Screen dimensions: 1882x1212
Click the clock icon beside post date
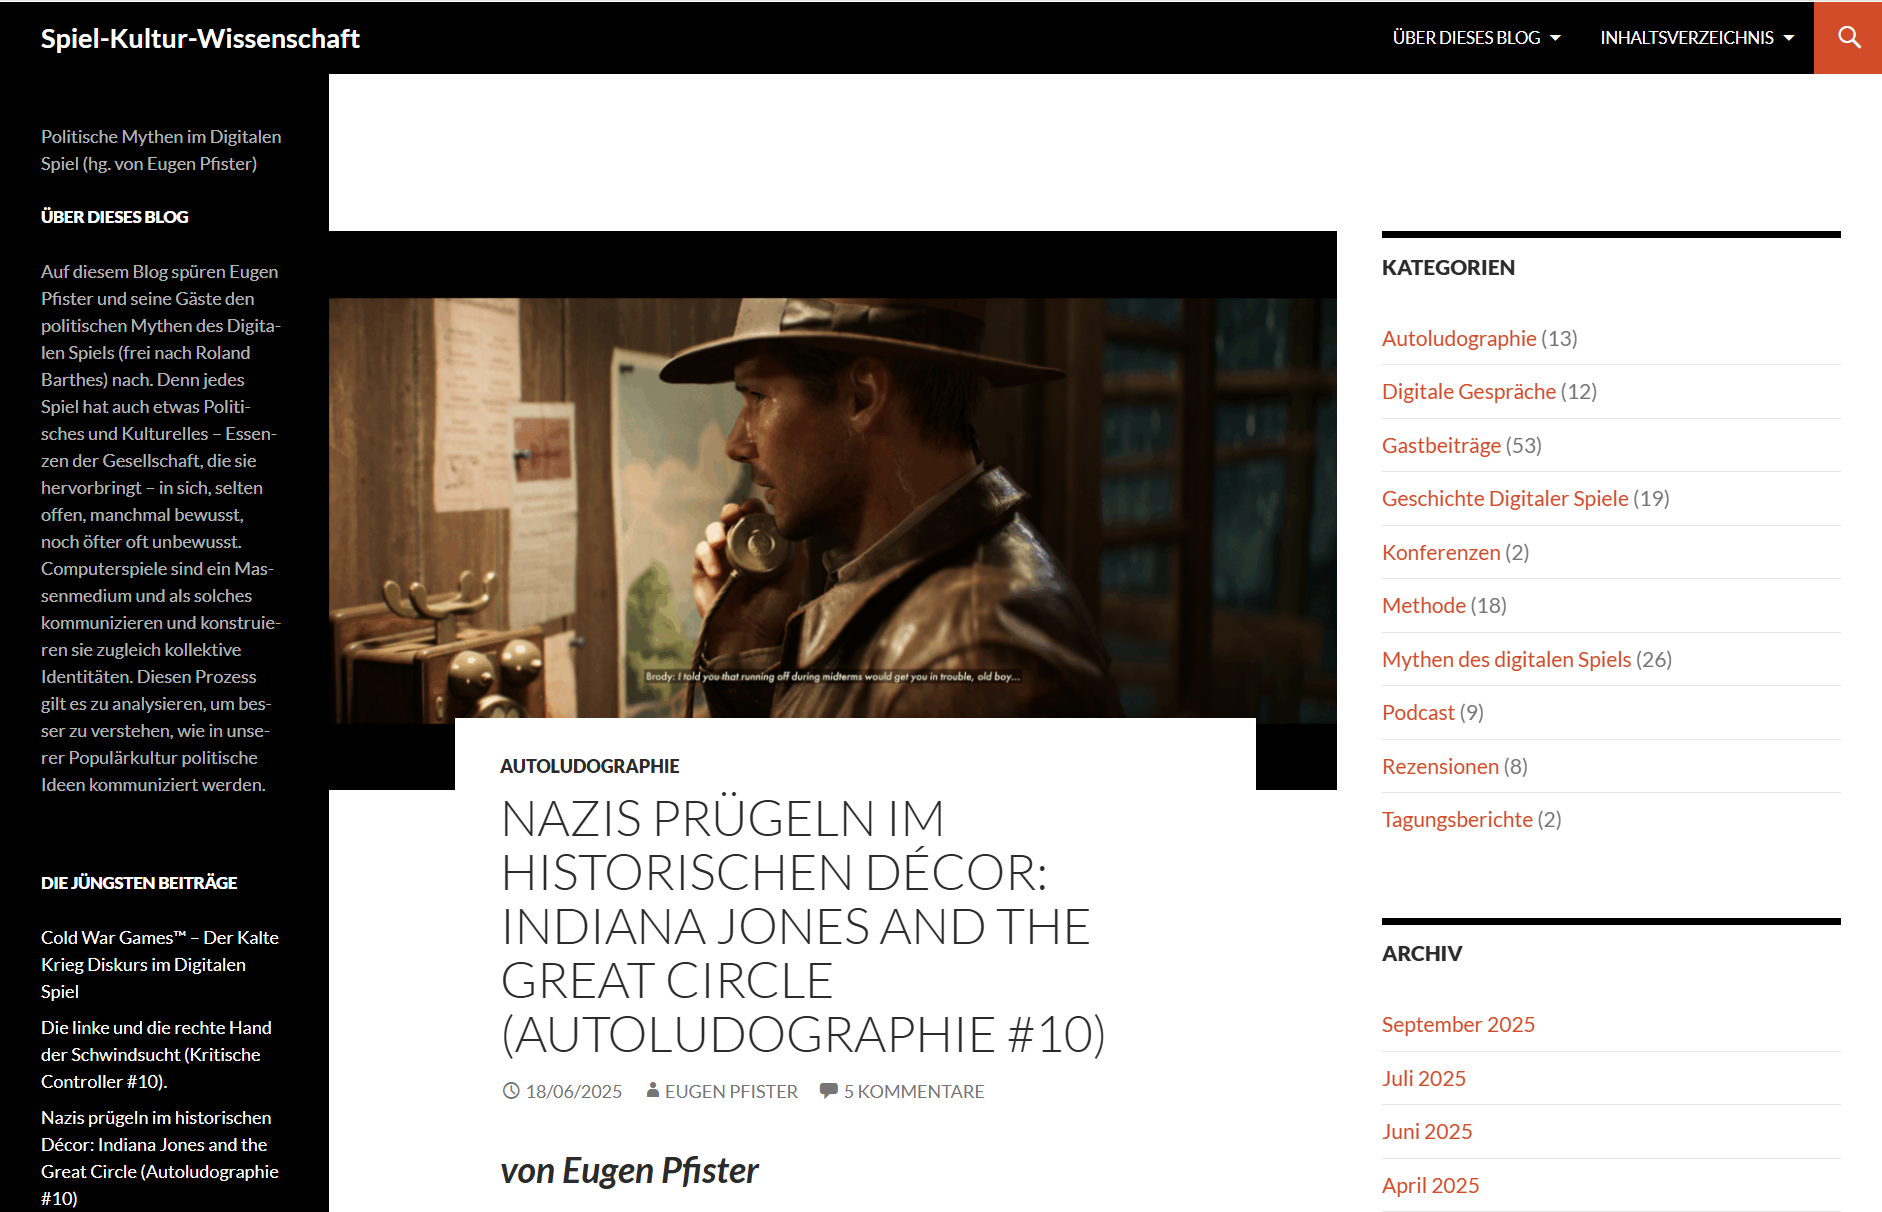coord(511,1091)
